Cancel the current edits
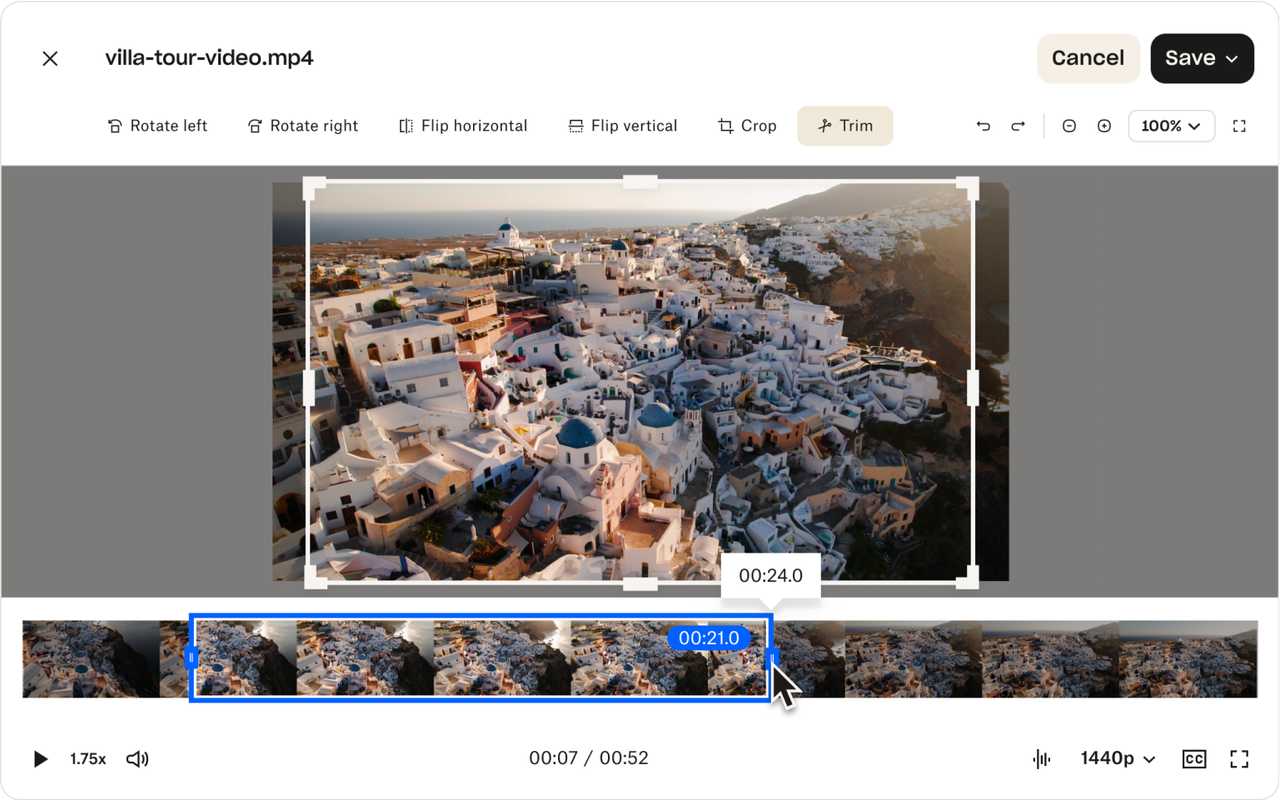Viewport: 1280px width, 800px height. click(x=1088, y=58)
